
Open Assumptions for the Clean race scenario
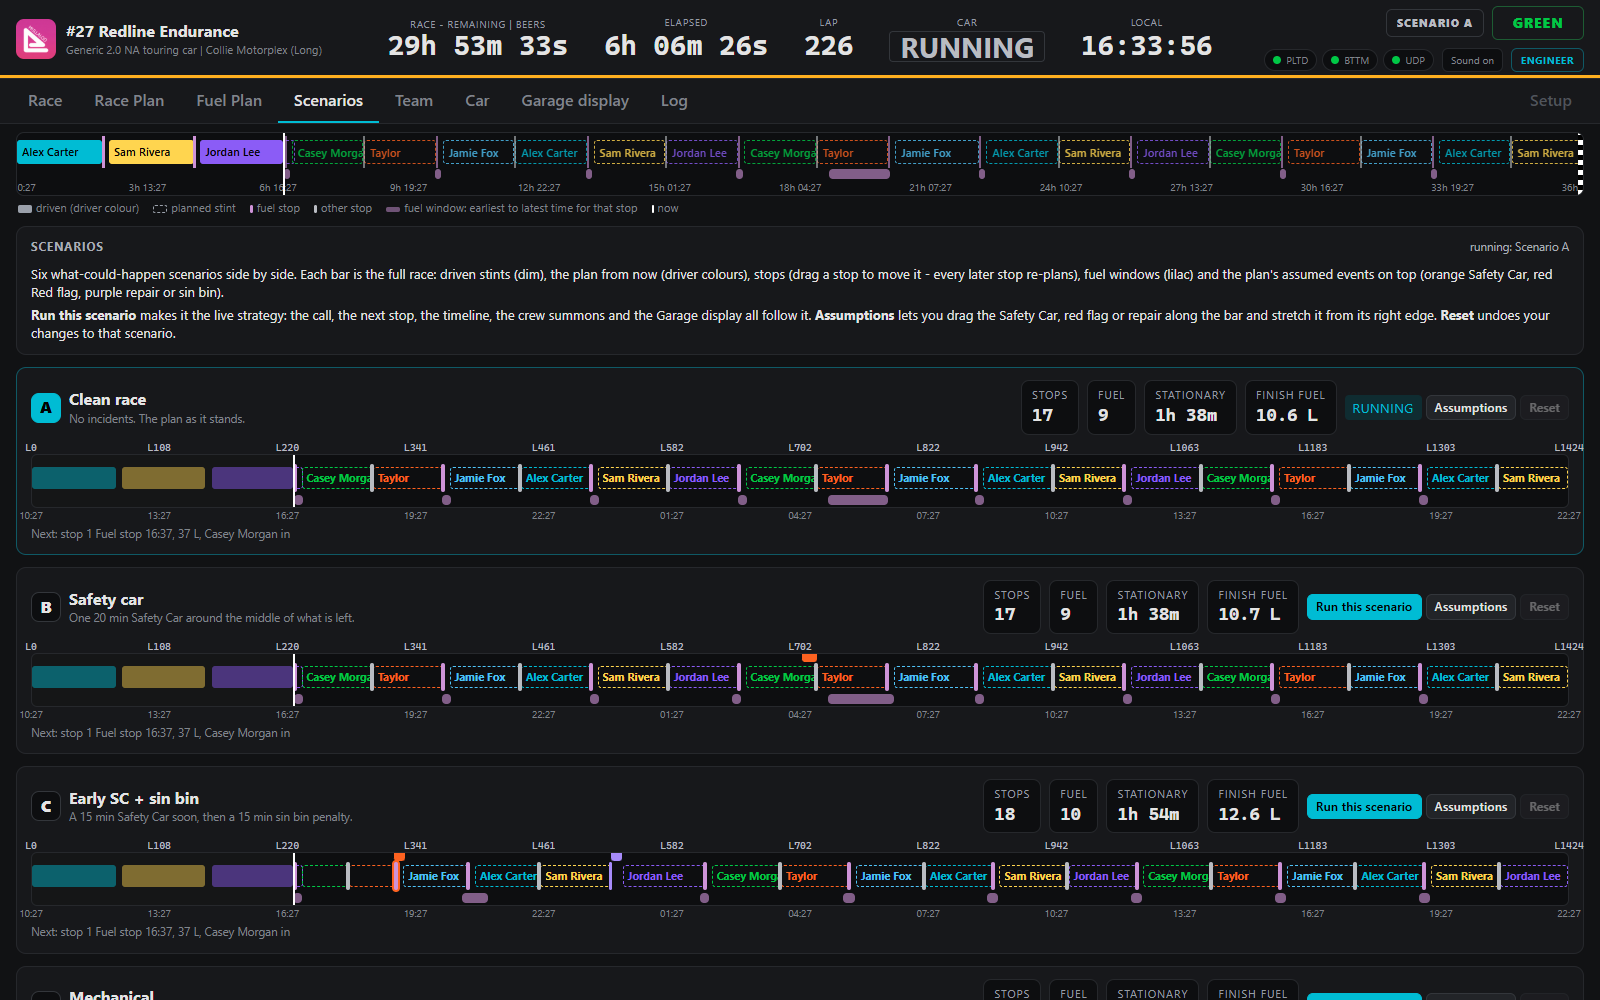tap(1470, 408)
